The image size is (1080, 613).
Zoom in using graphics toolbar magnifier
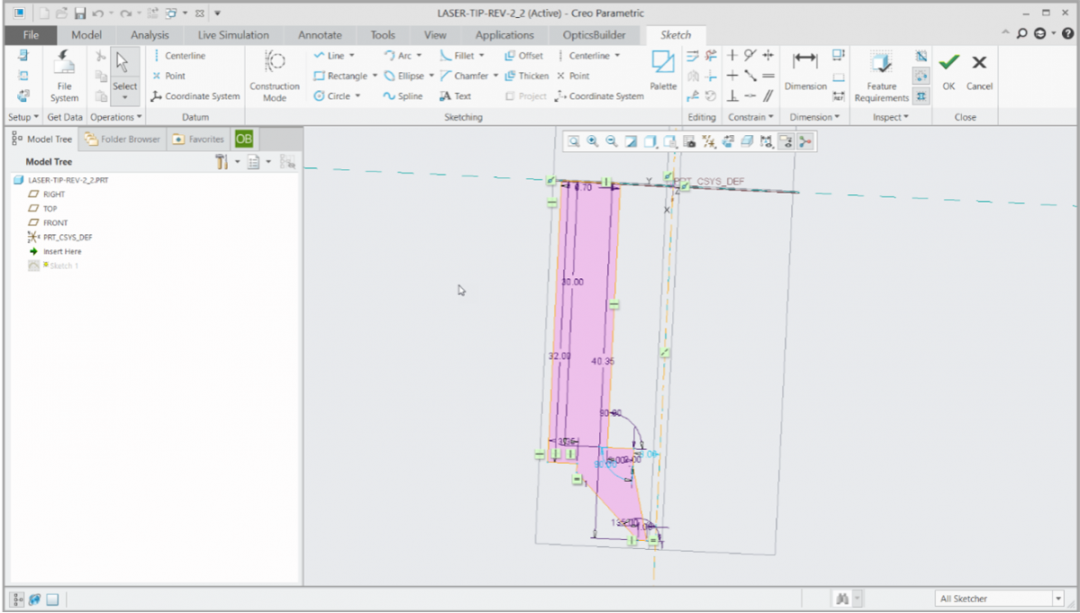pyautogui.click(x=593, y=142)
